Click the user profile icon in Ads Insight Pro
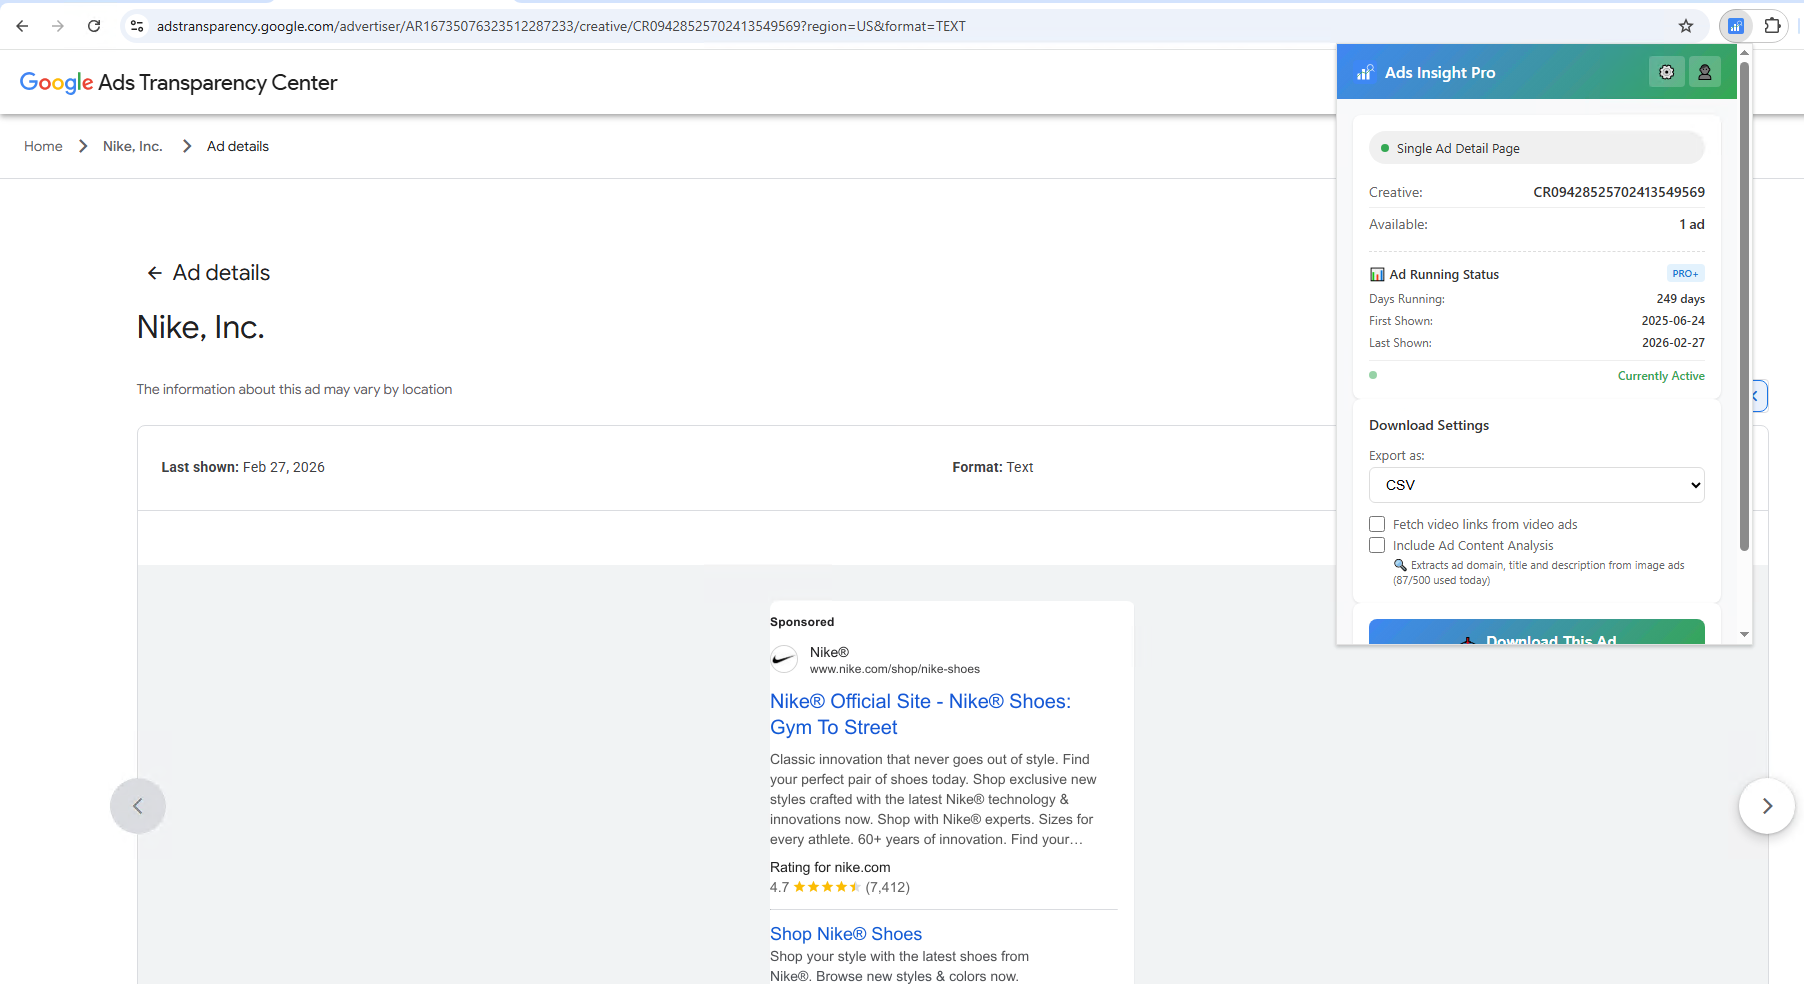 pos(1705,72)
